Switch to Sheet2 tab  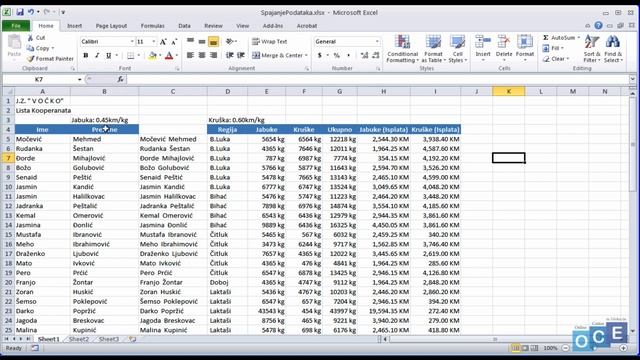coord(79,339)
